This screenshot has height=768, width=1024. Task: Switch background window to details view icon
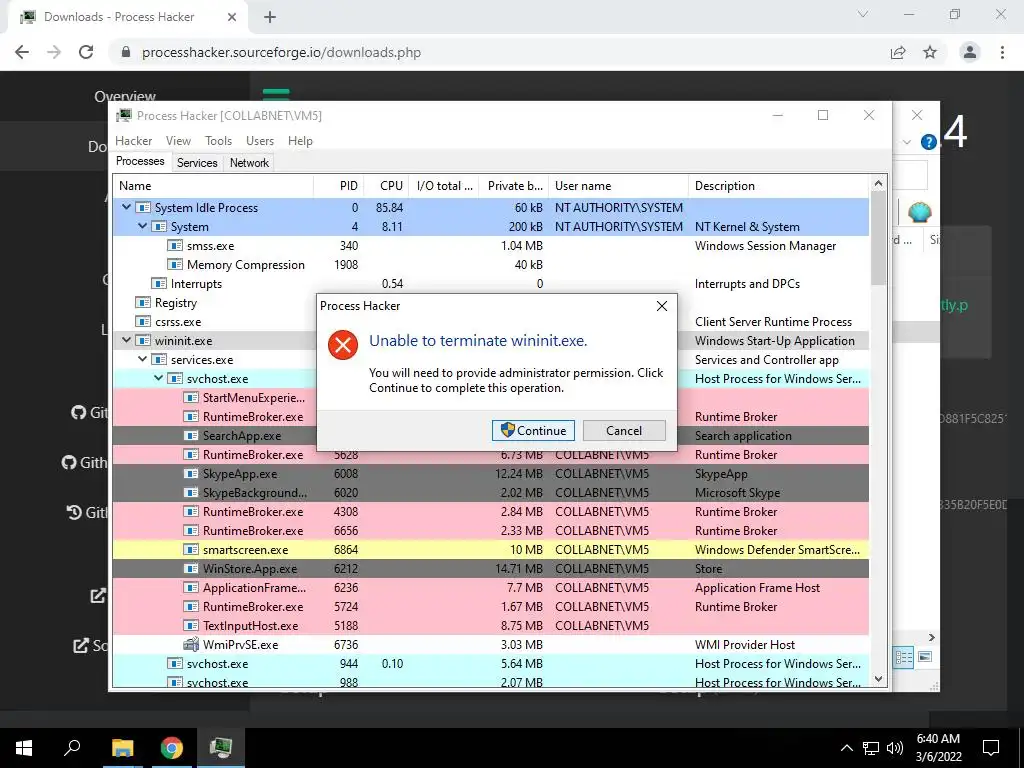point(904,657)
